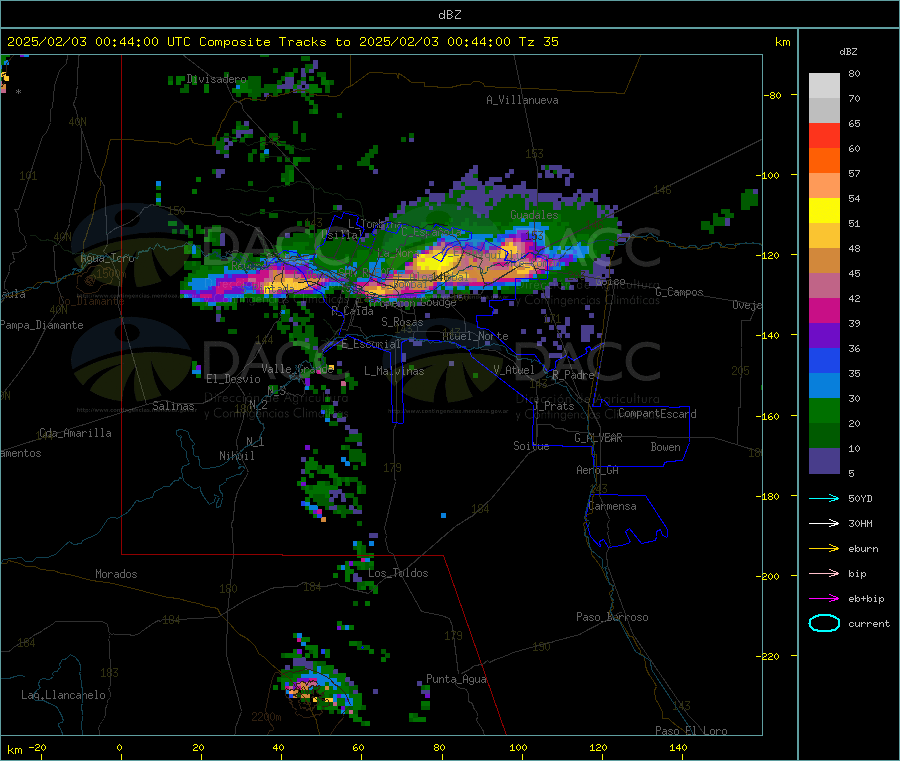
Task: Click the 'Cda_Amarilla' map label
Action: pyautogui.click(x=75, y=433)
